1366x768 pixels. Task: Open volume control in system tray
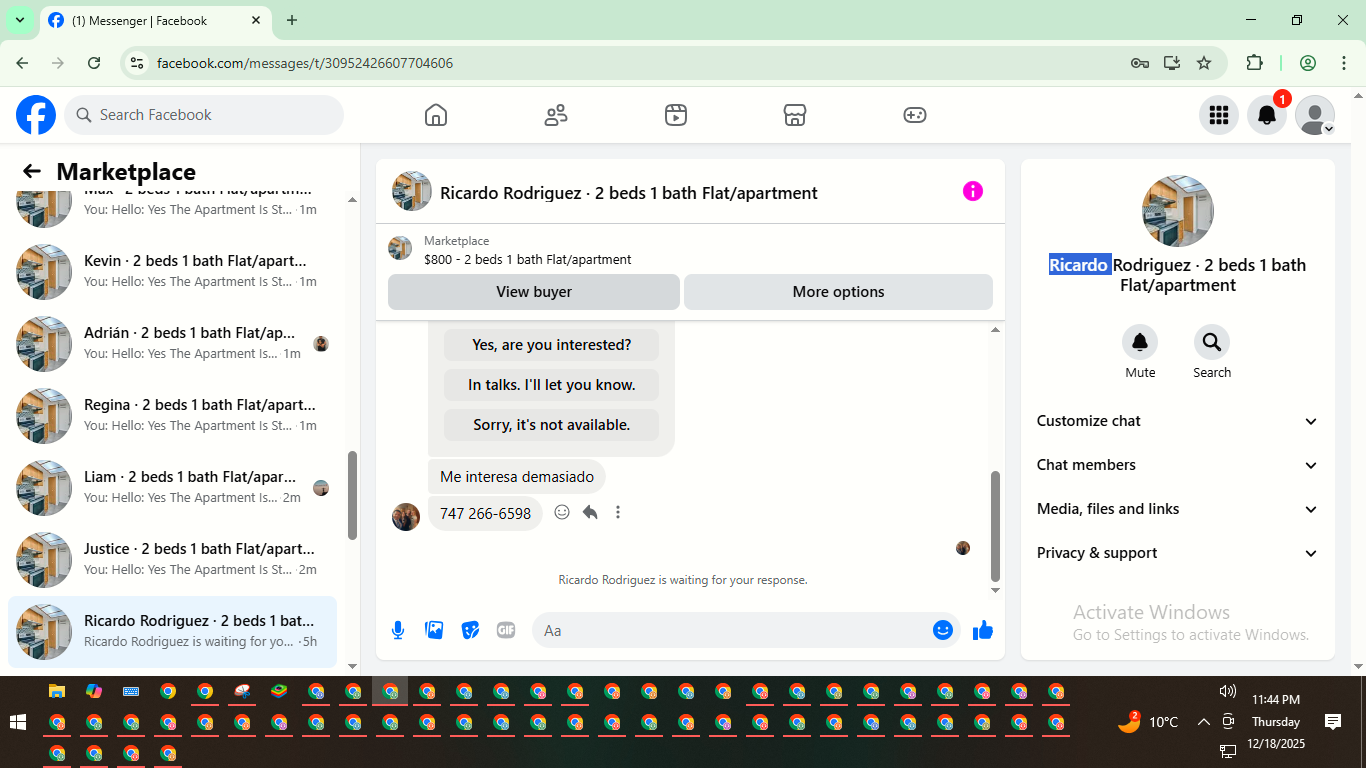click(x=1228, y=691)
